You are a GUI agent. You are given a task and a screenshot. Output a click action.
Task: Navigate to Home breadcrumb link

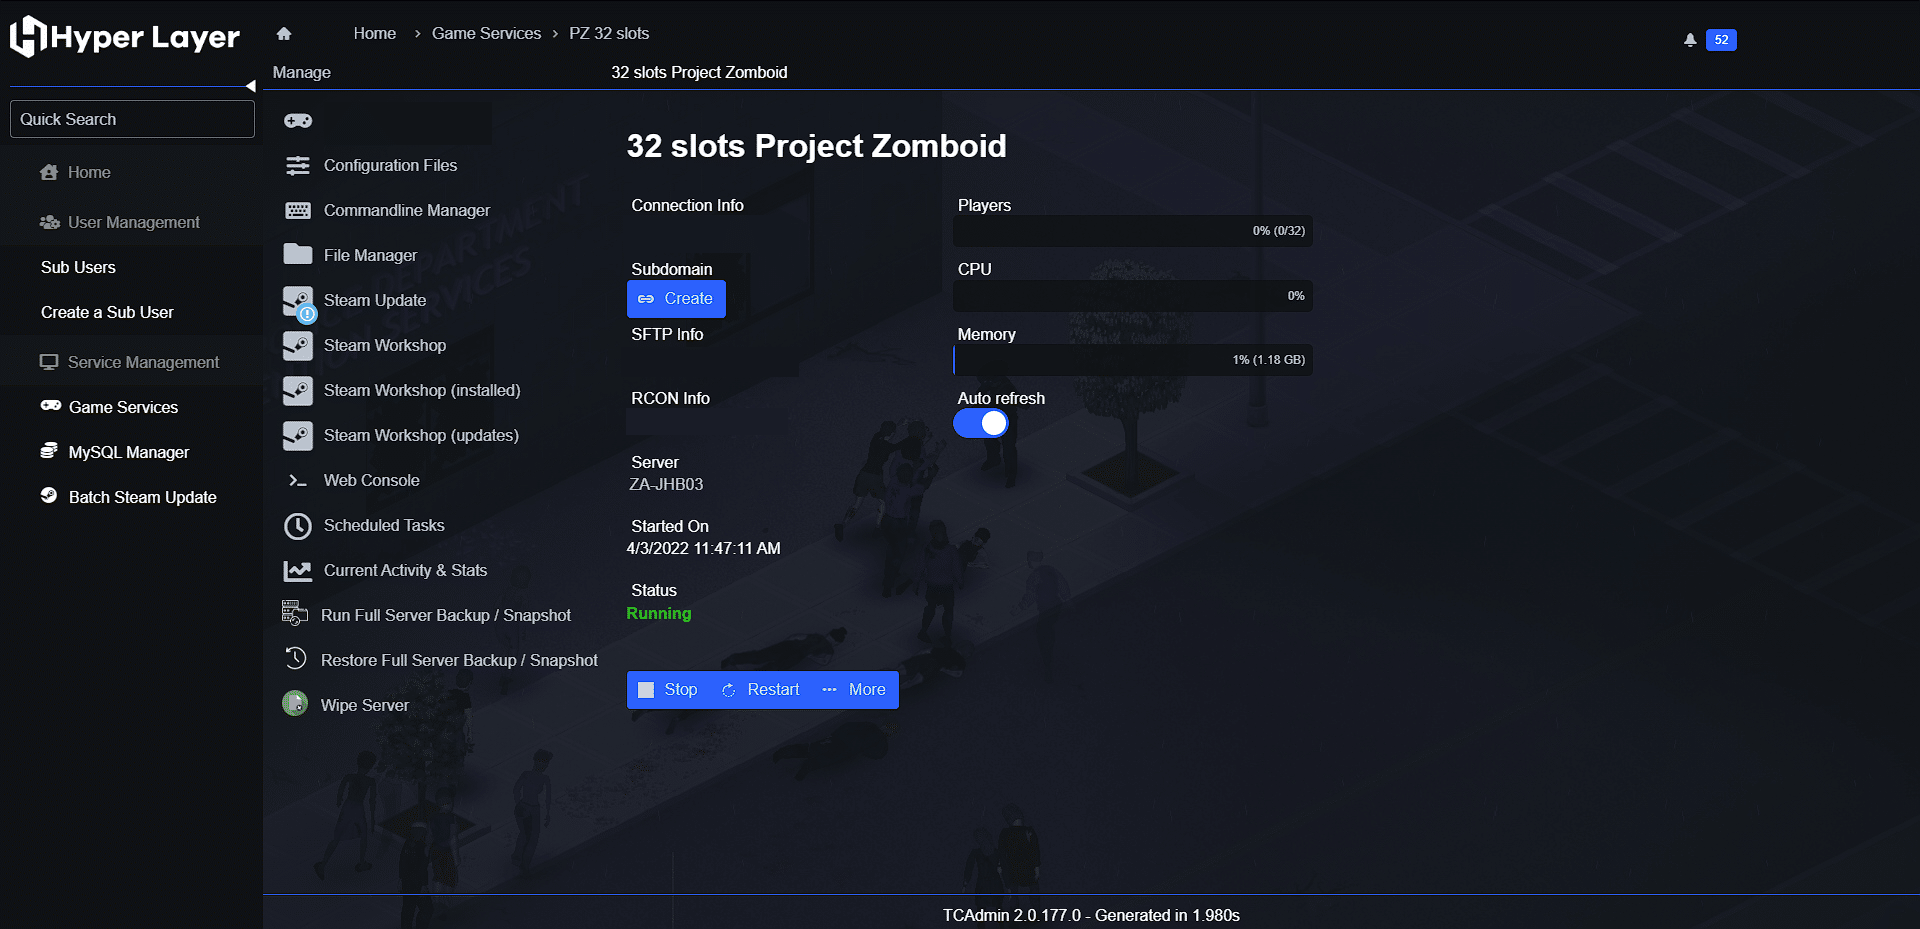(x=375, y=33)
